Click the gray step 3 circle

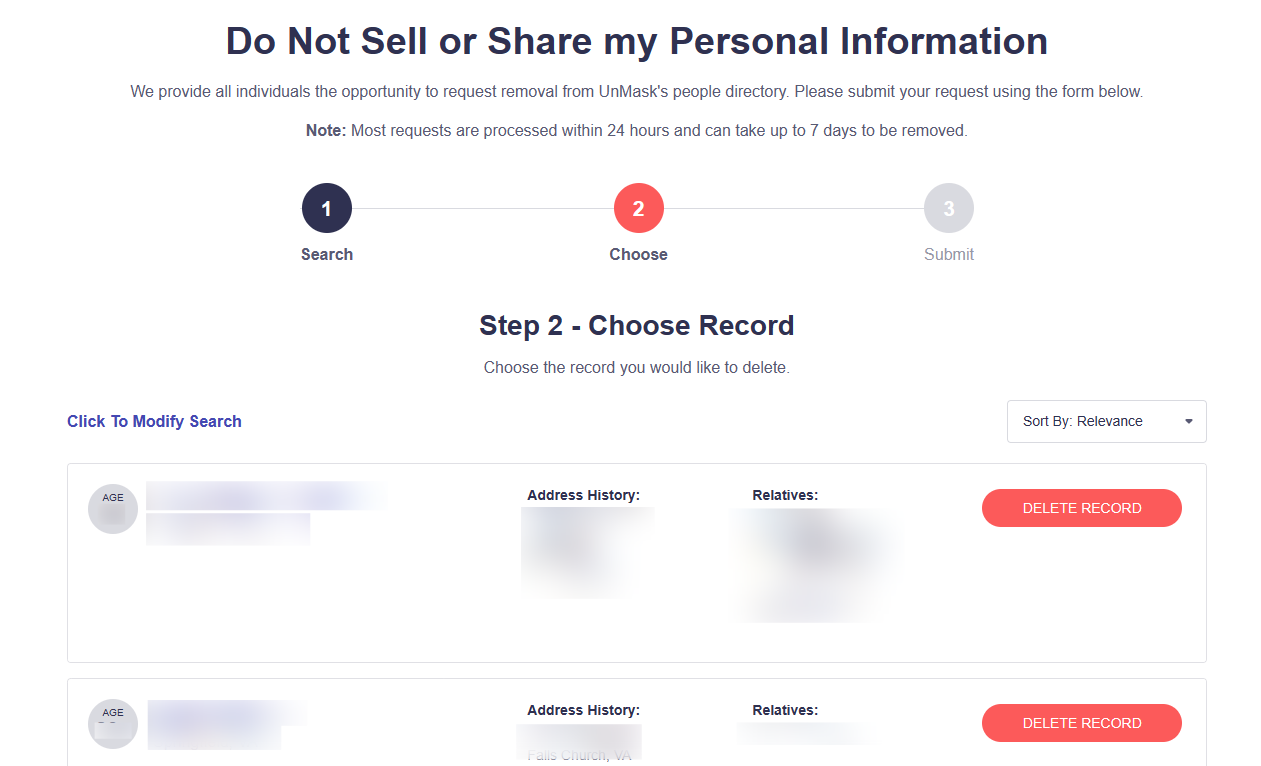tap(949, 209)
